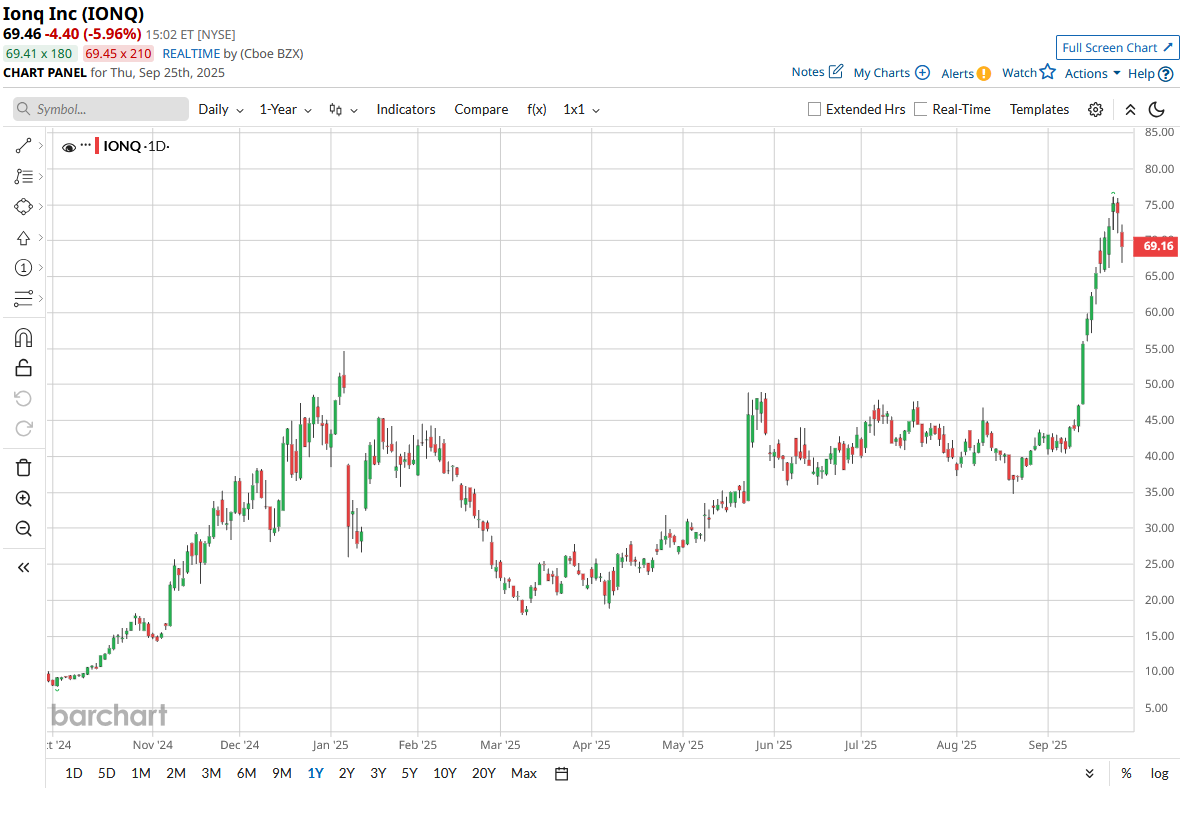
Task: Select the 5D time range
Action: coord(107,774)
